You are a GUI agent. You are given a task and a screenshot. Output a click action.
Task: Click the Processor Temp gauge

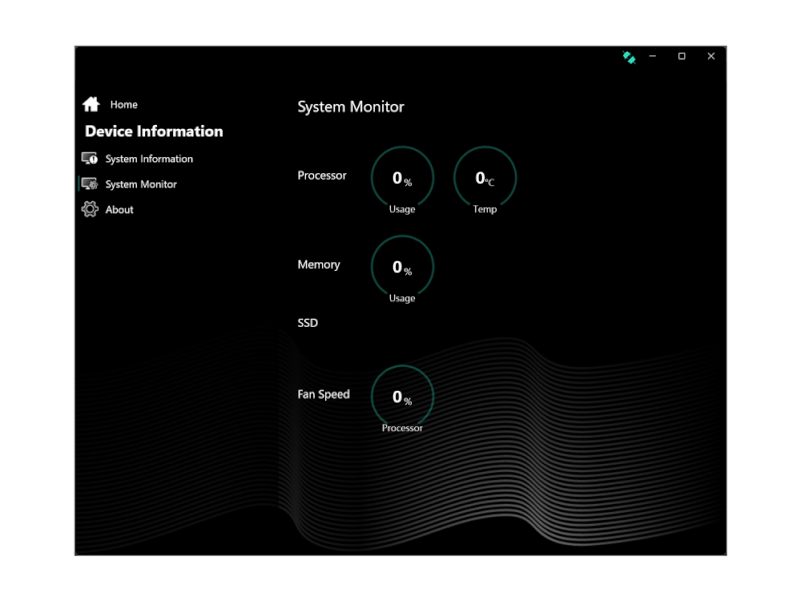pyautogui.click(x=485, y=179)
